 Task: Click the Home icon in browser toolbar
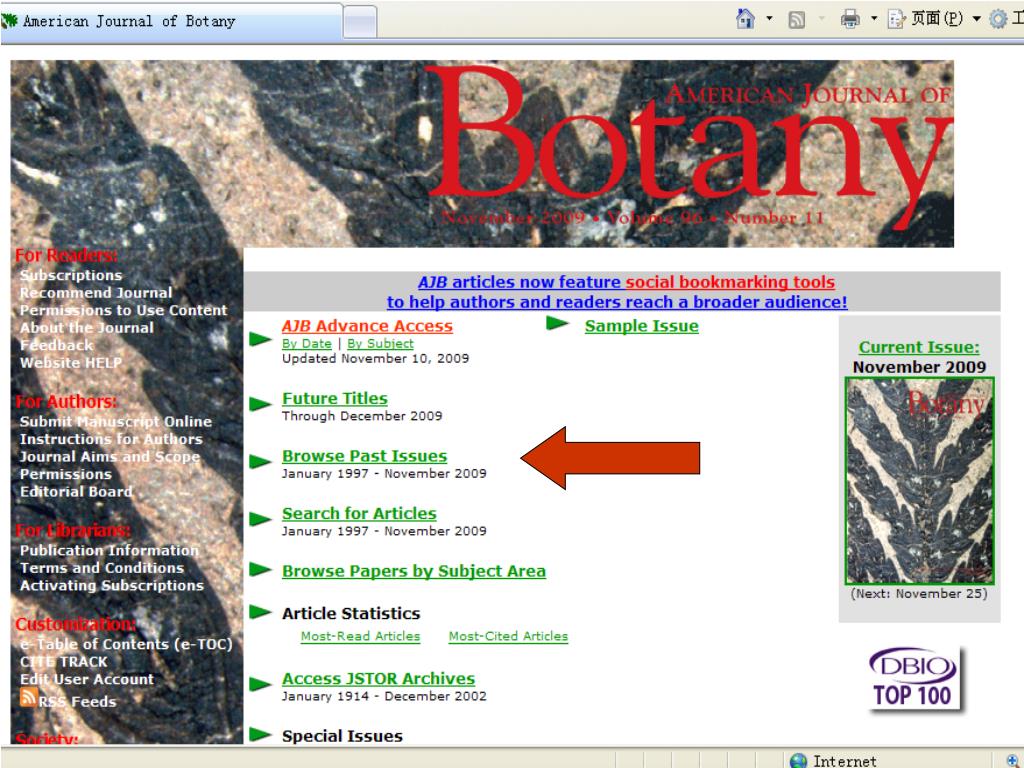pos(745,18)
